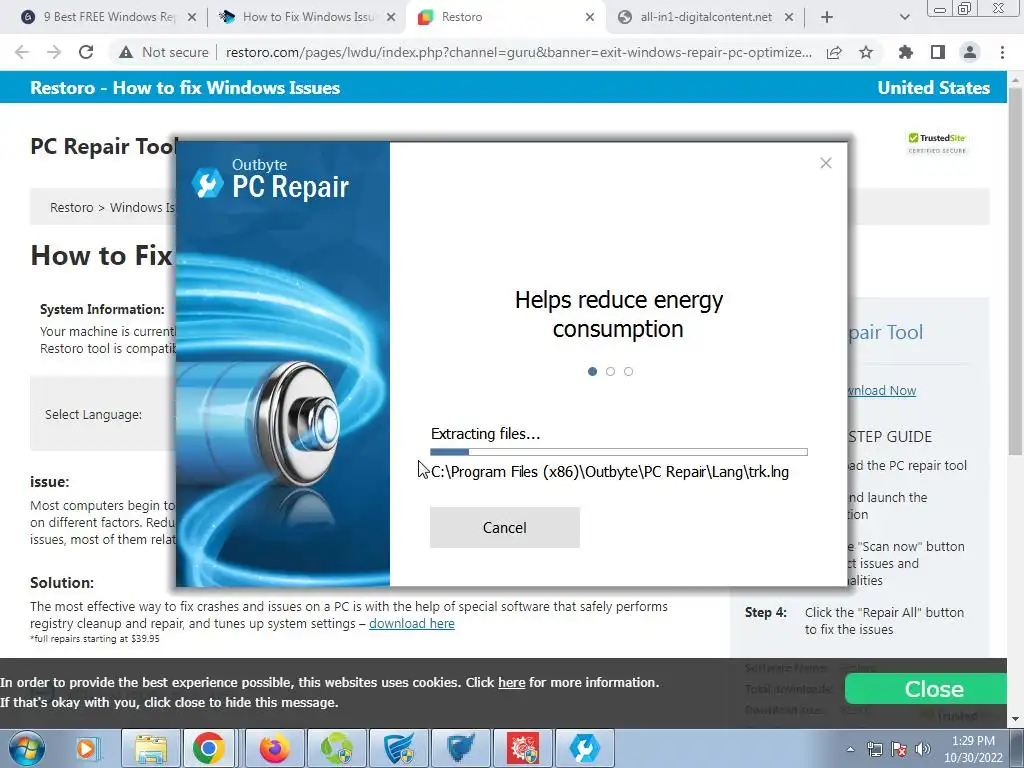Open the clock showing 1:29 PM
This screenshot has height=768, width=1024.
973,749
